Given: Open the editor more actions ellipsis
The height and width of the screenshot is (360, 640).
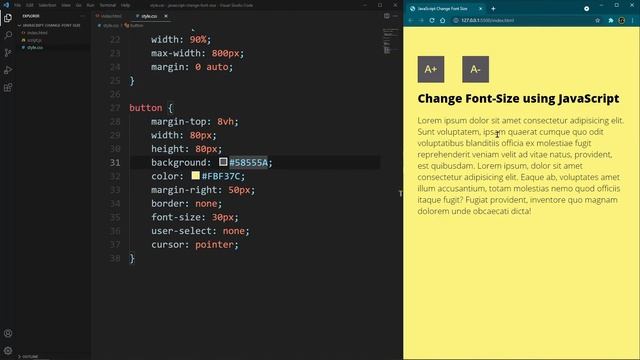Looking at the screenshot, I should pyautogui.click(x=395, y=16).
